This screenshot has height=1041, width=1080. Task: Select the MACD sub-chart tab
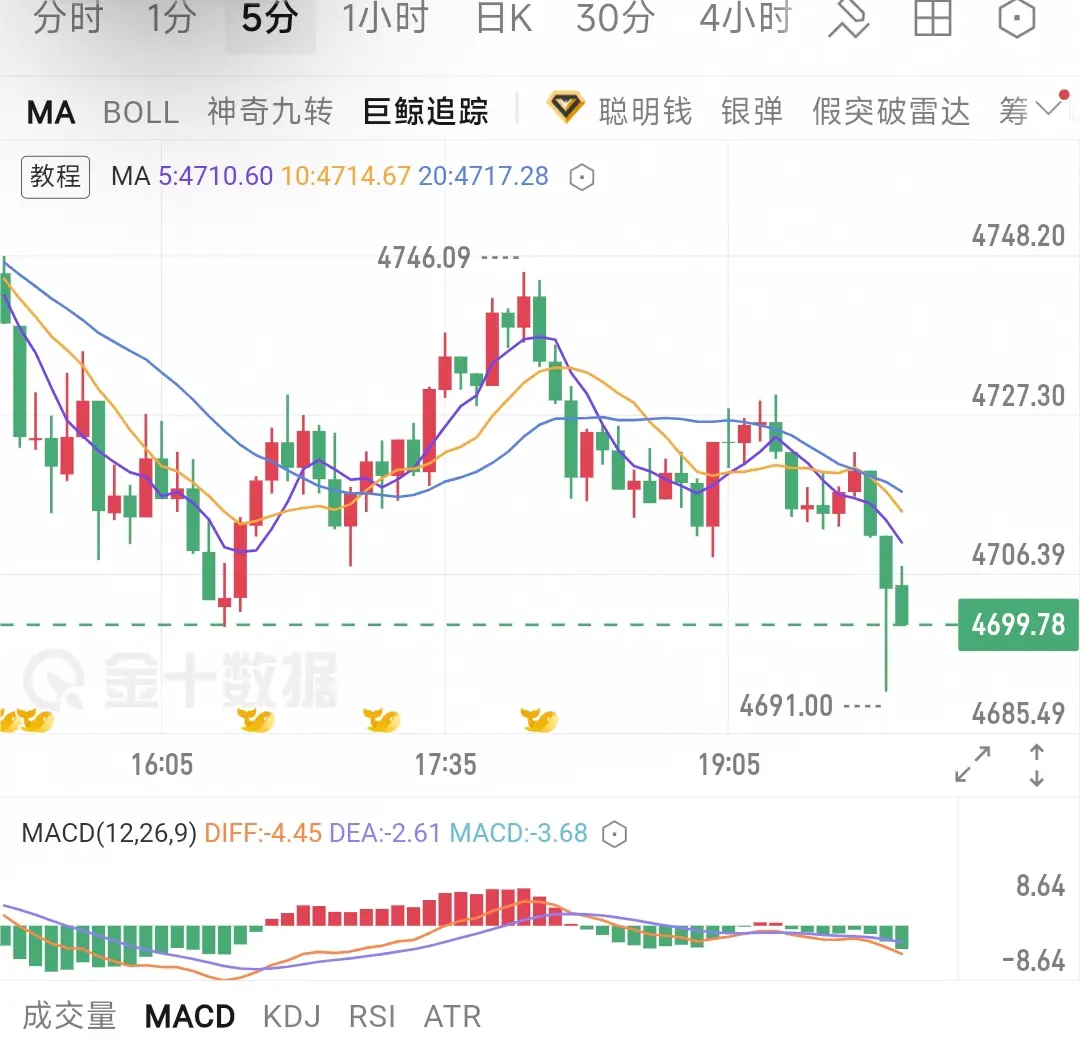189,1016
